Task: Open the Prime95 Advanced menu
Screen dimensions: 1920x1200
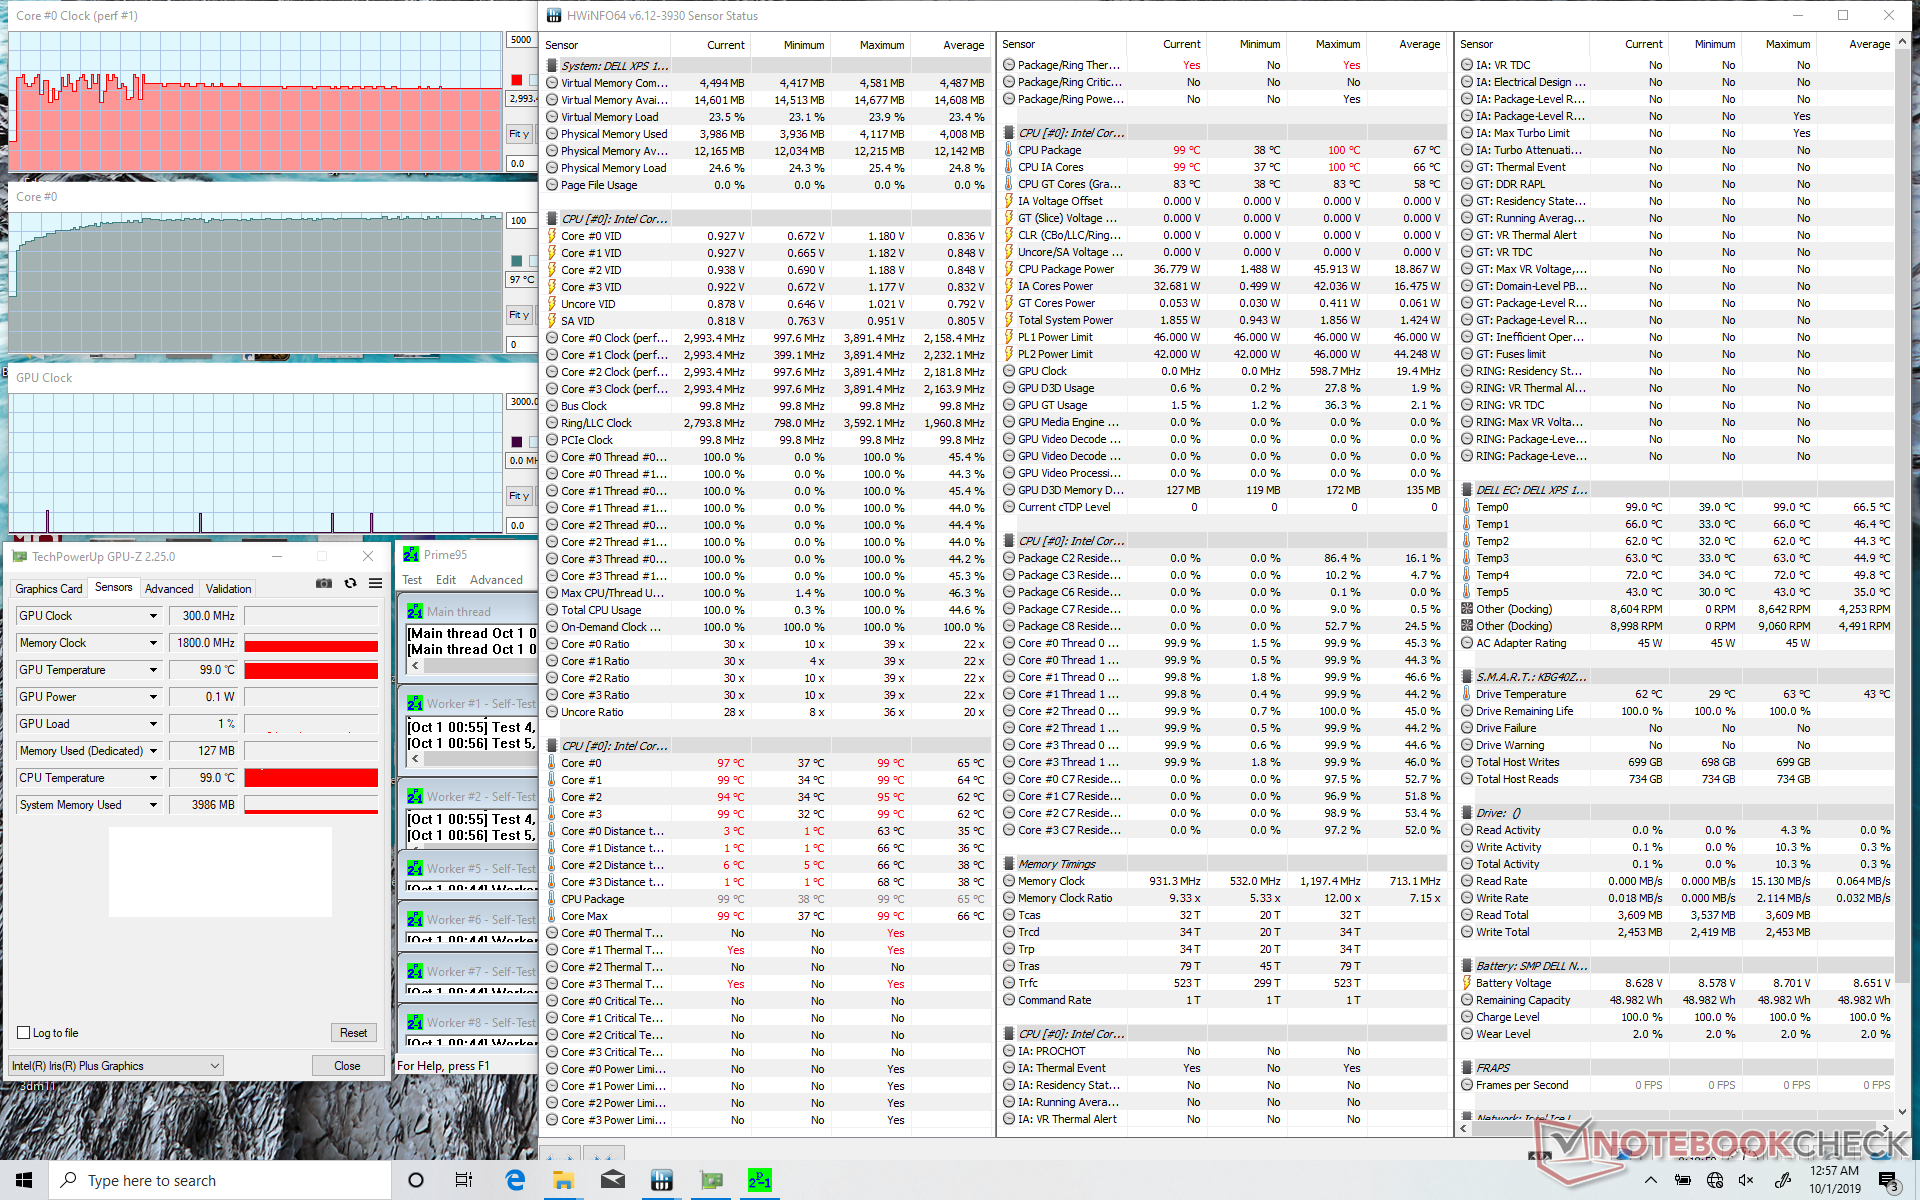Action: [x=496, y=580]
